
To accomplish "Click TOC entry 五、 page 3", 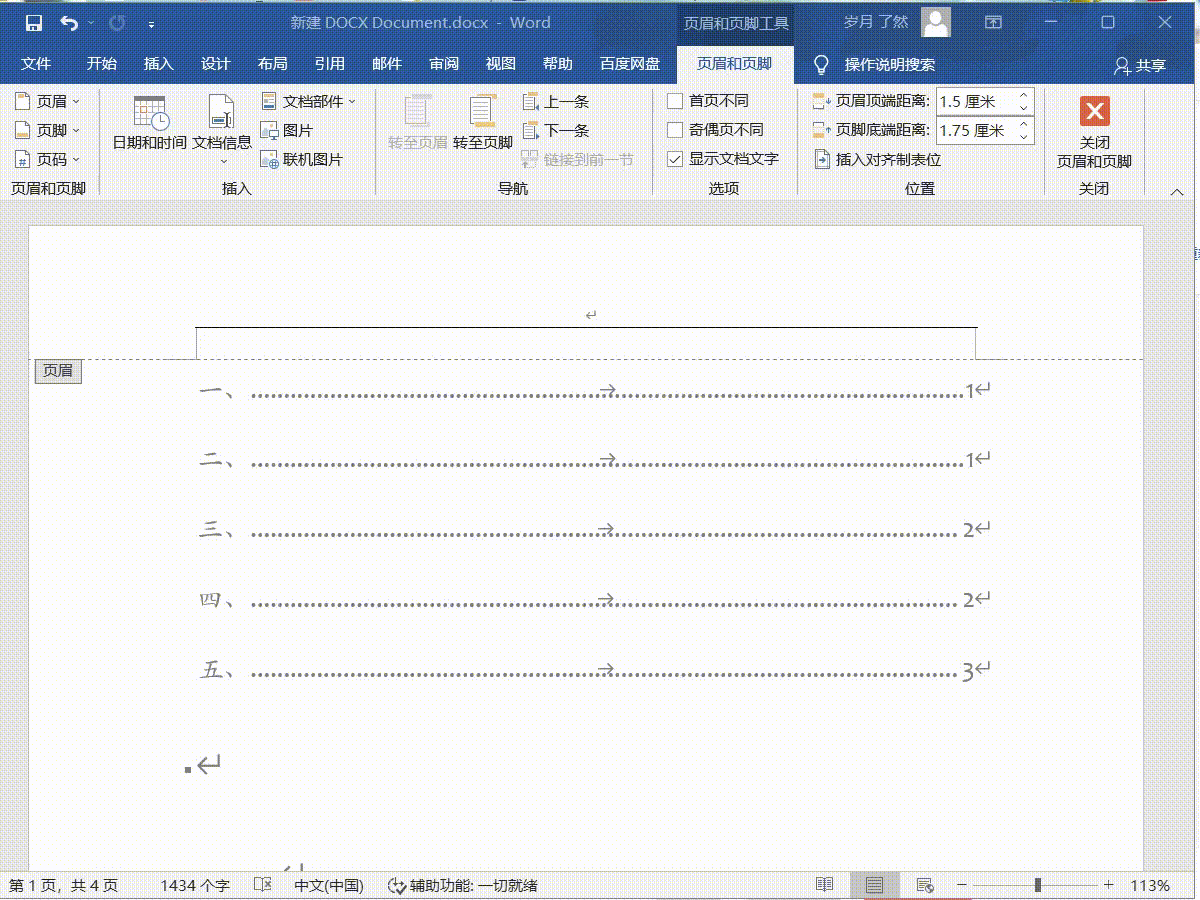I will click(x=595, y=670).
